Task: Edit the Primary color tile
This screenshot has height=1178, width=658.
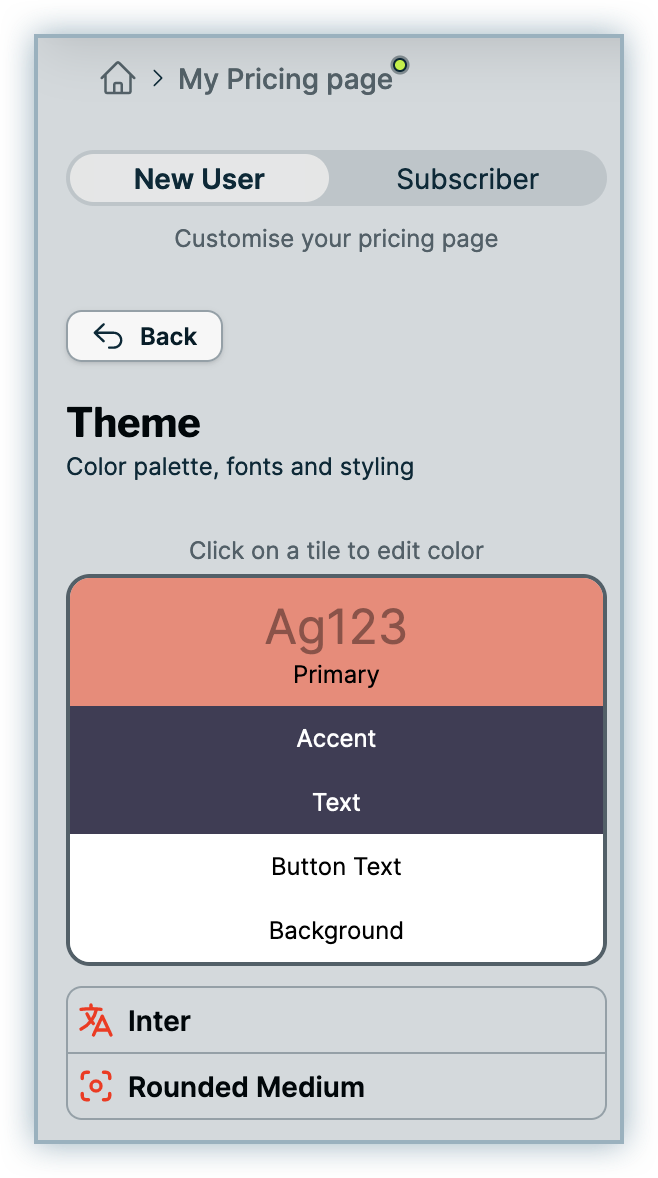Action: (336, 675)
